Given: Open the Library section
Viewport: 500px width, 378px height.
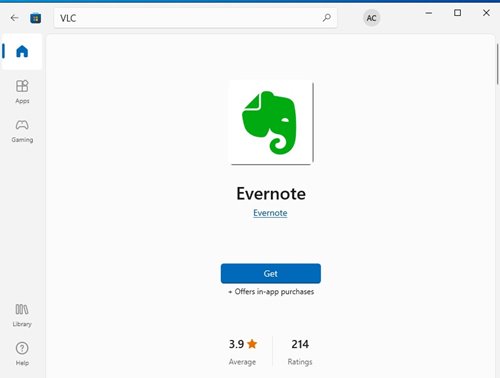Looking at the screenshot, I should 22,315.
